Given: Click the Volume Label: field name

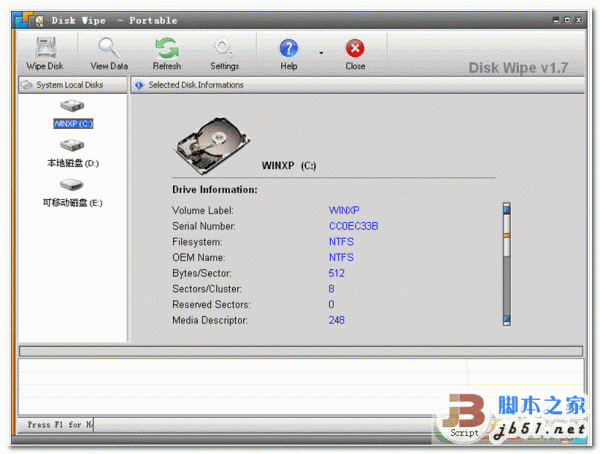Looking at the screenshot, I should pyautogui.click(x=202, y=210).
